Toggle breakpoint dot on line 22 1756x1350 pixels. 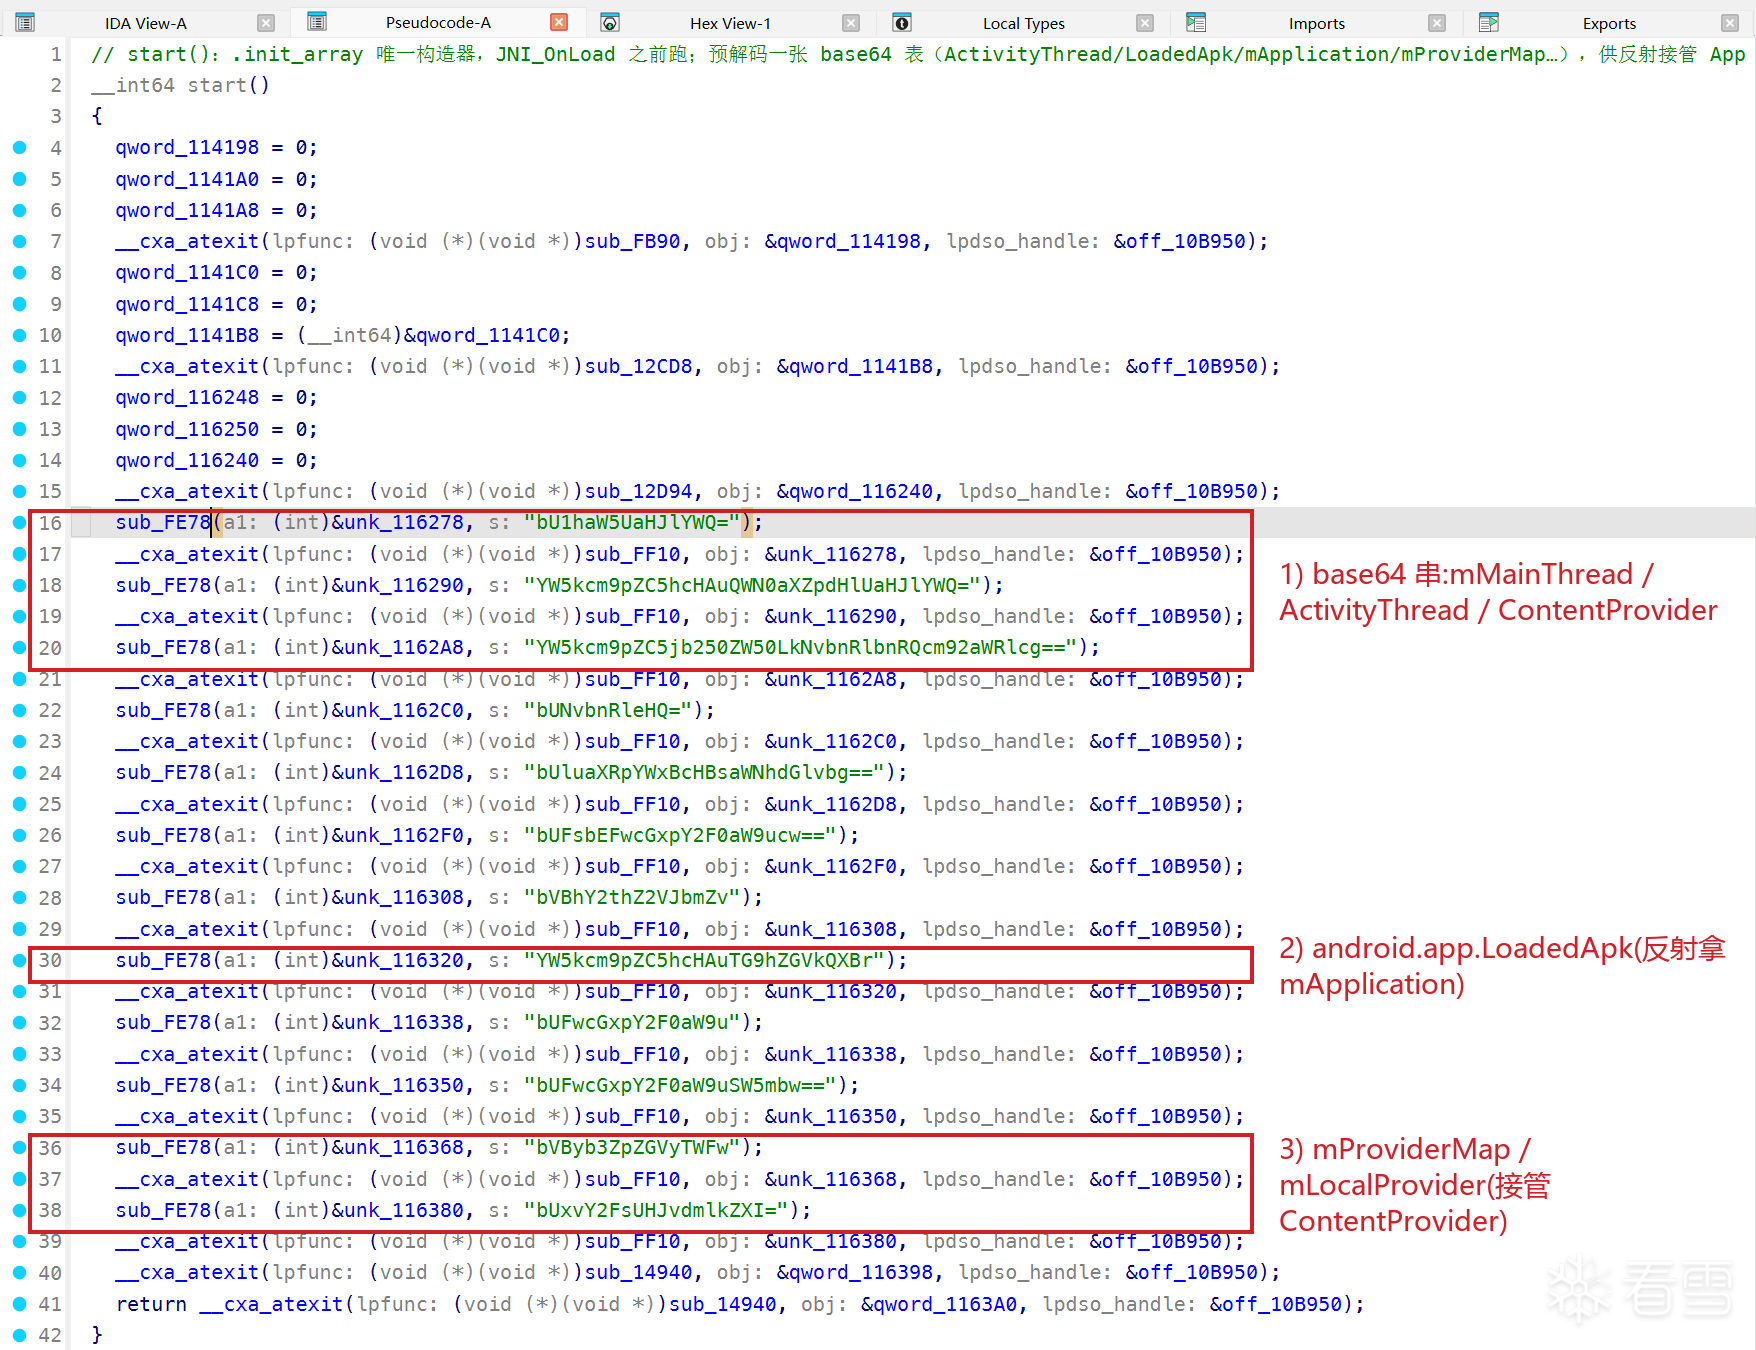[x=19, y=710]
